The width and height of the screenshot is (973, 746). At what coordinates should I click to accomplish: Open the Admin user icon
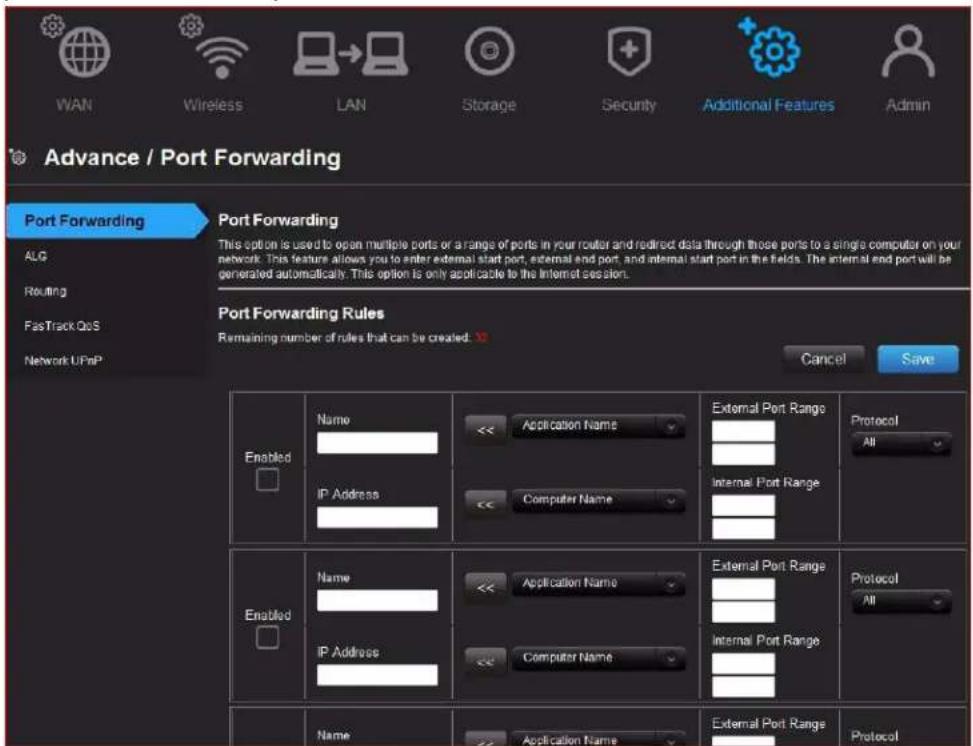tap(908, 52)
